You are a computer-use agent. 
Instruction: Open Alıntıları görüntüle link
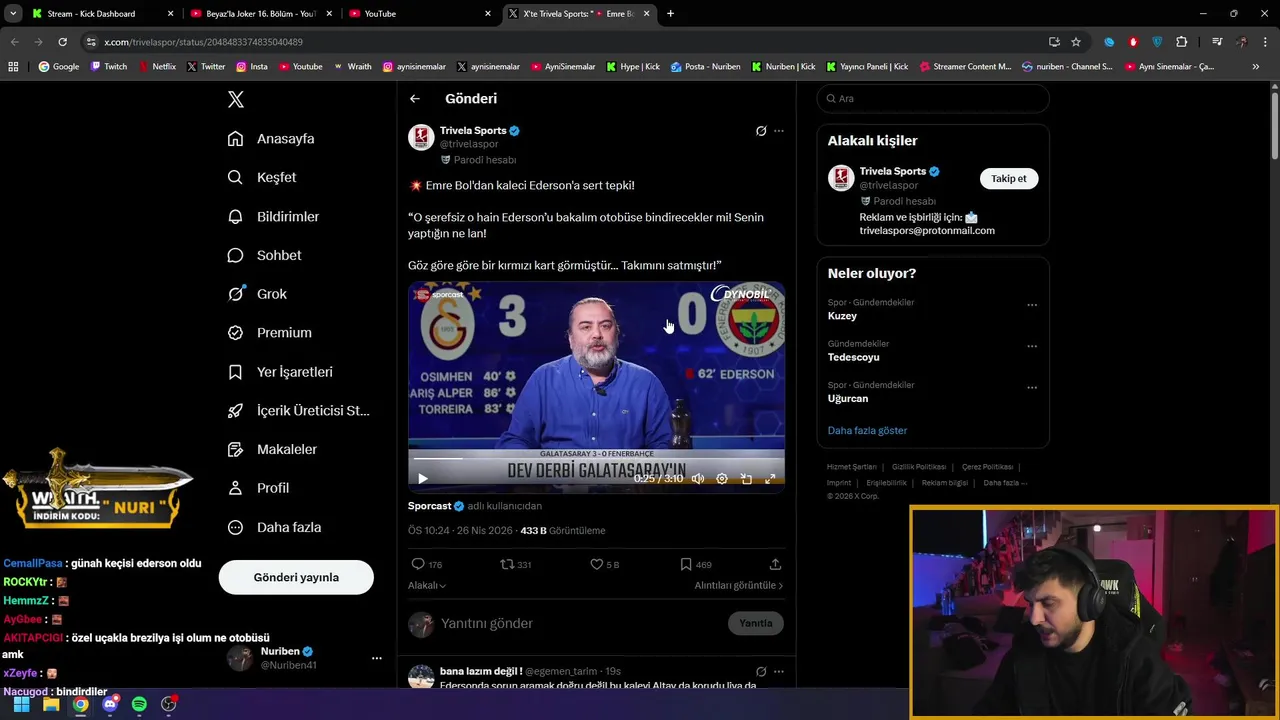pyautogui.click(x=739, y=586)
